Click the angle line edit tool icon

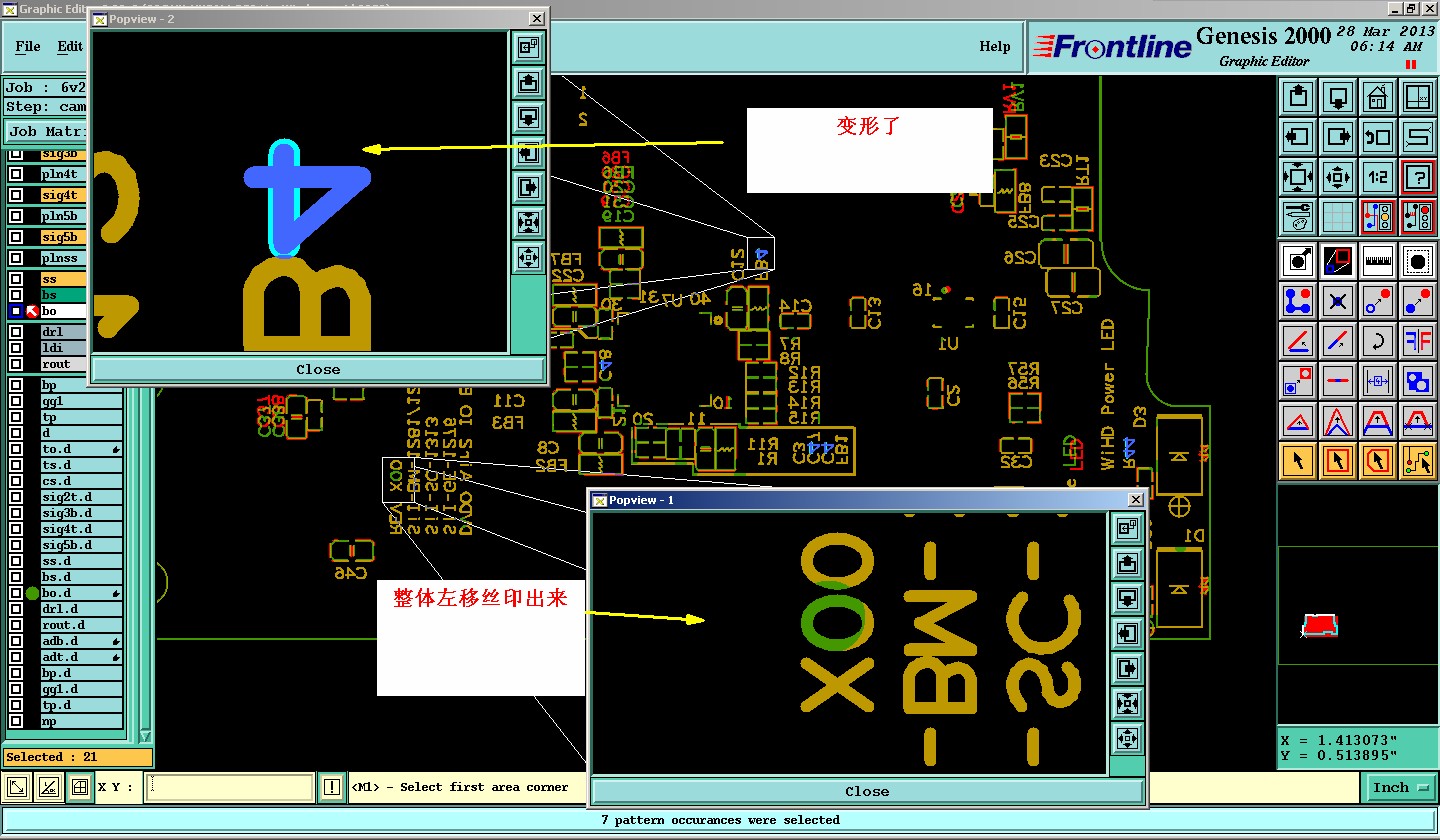click(x=1298, y=341)
